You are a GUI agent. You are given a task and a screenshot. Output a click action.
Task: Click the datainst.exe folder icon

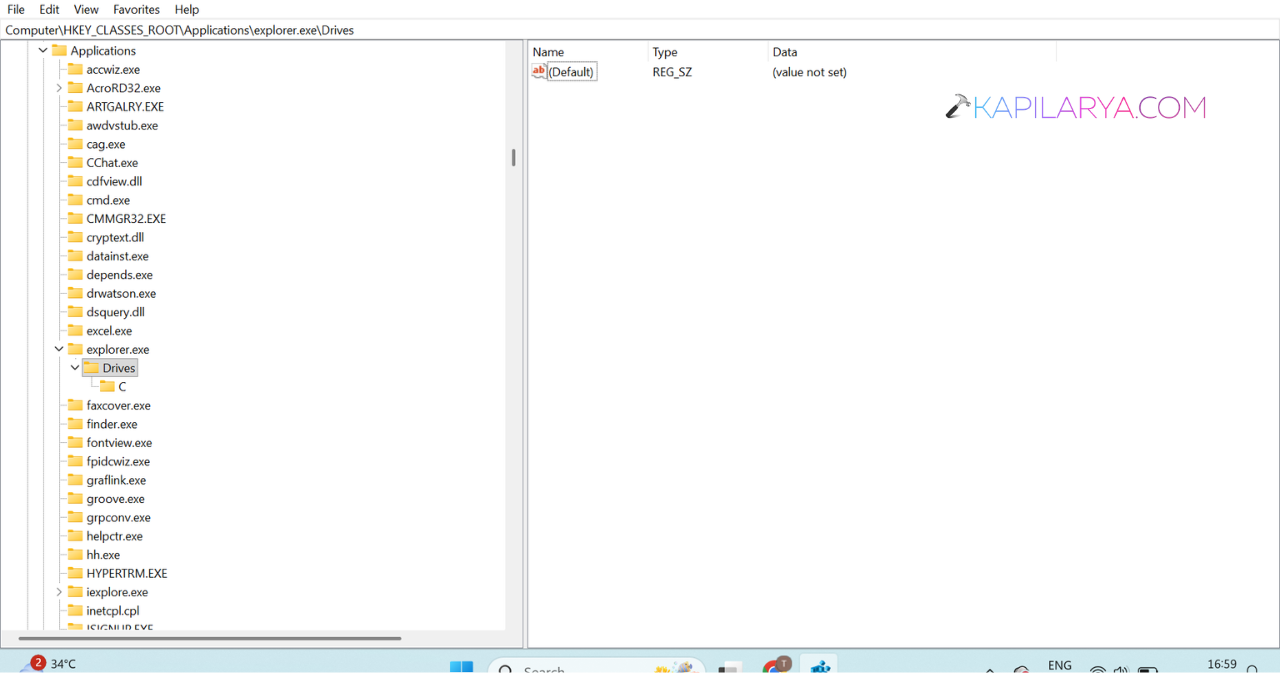pos(75,256)
